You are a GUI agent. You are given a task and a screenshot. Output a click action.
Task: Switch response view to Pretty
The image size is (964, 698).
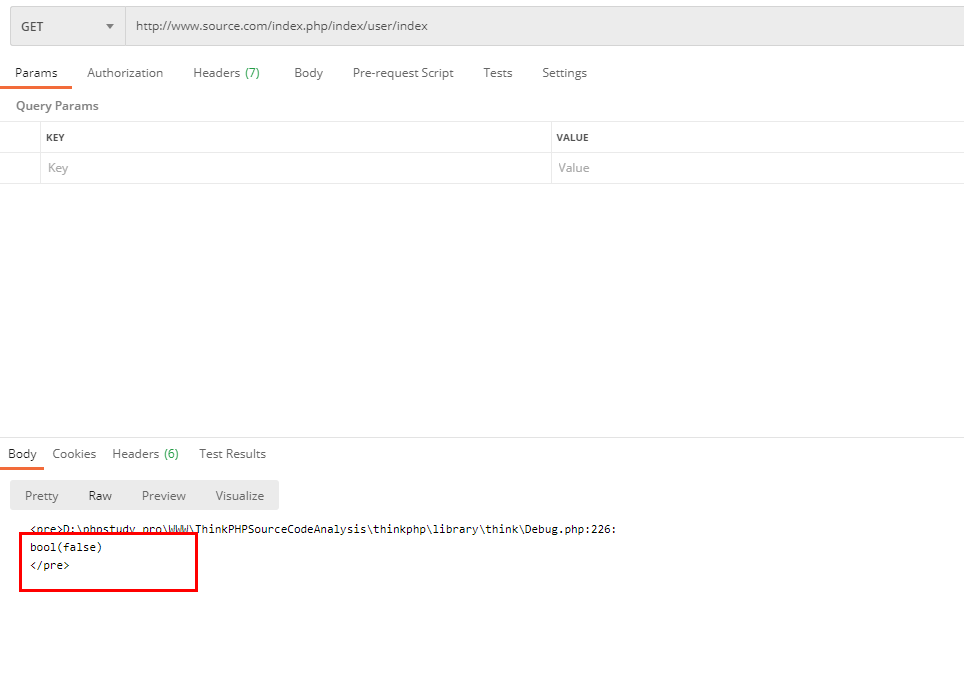coord(41,496)
